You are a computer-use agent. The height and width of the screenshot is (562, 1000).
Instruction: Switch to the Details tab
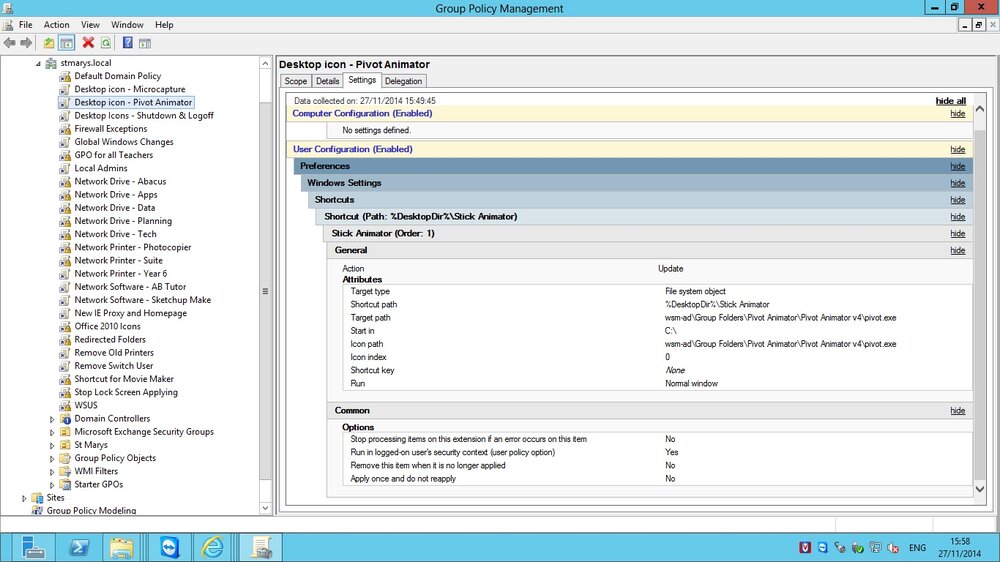328,81
